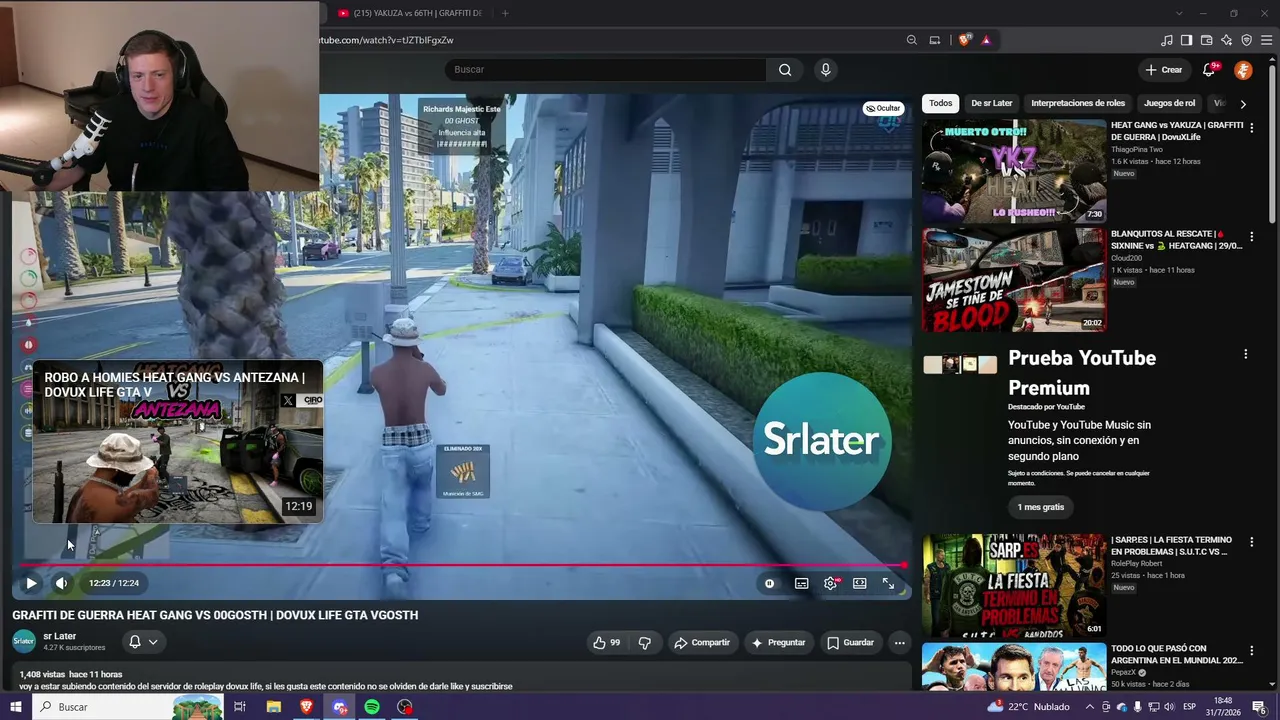This screenshot has width=1280, height=720.
Task: Open more actions menu beside Guardar
Action: tap(900, 643)
